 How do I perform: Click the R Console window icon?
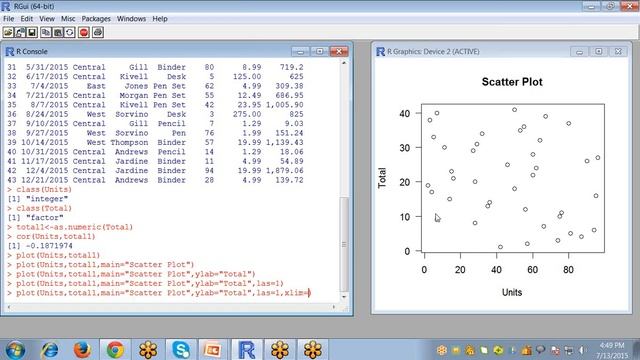pos(9,51)
